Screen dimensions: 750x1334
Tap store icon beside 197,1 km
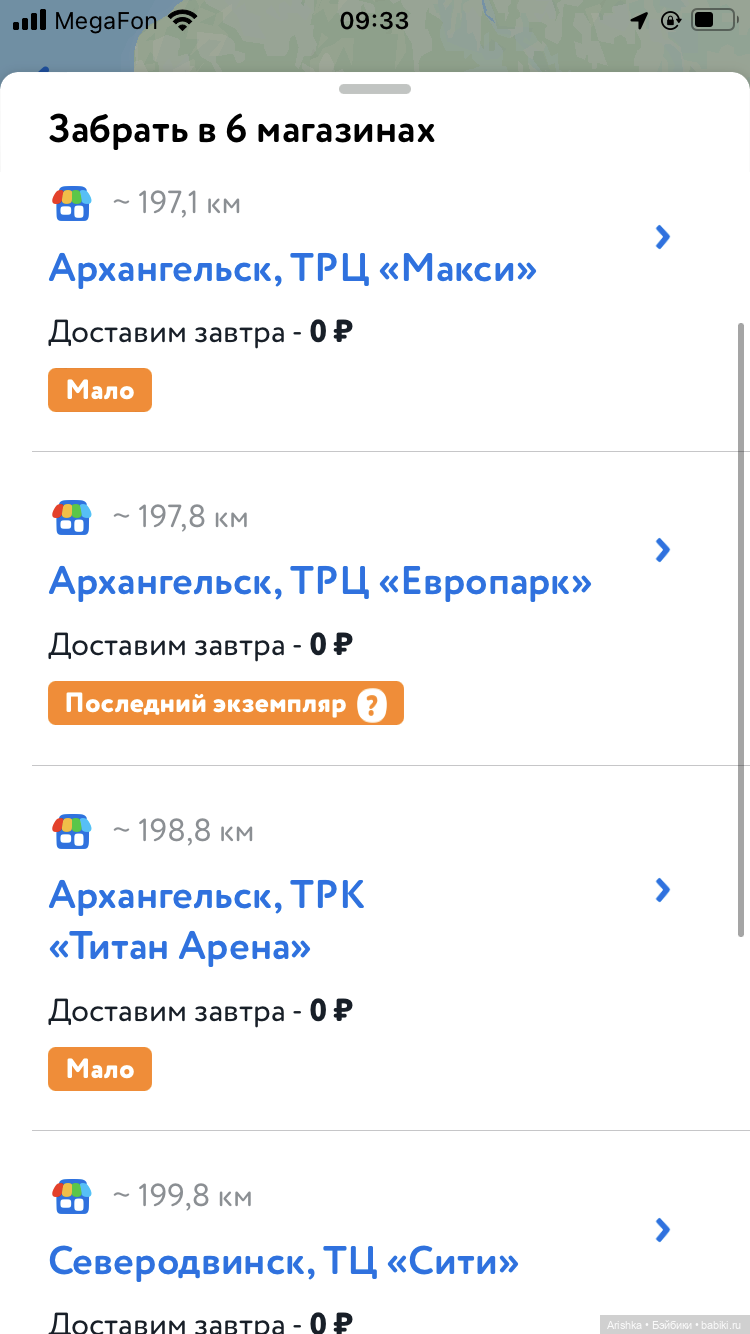coord(71,203)
